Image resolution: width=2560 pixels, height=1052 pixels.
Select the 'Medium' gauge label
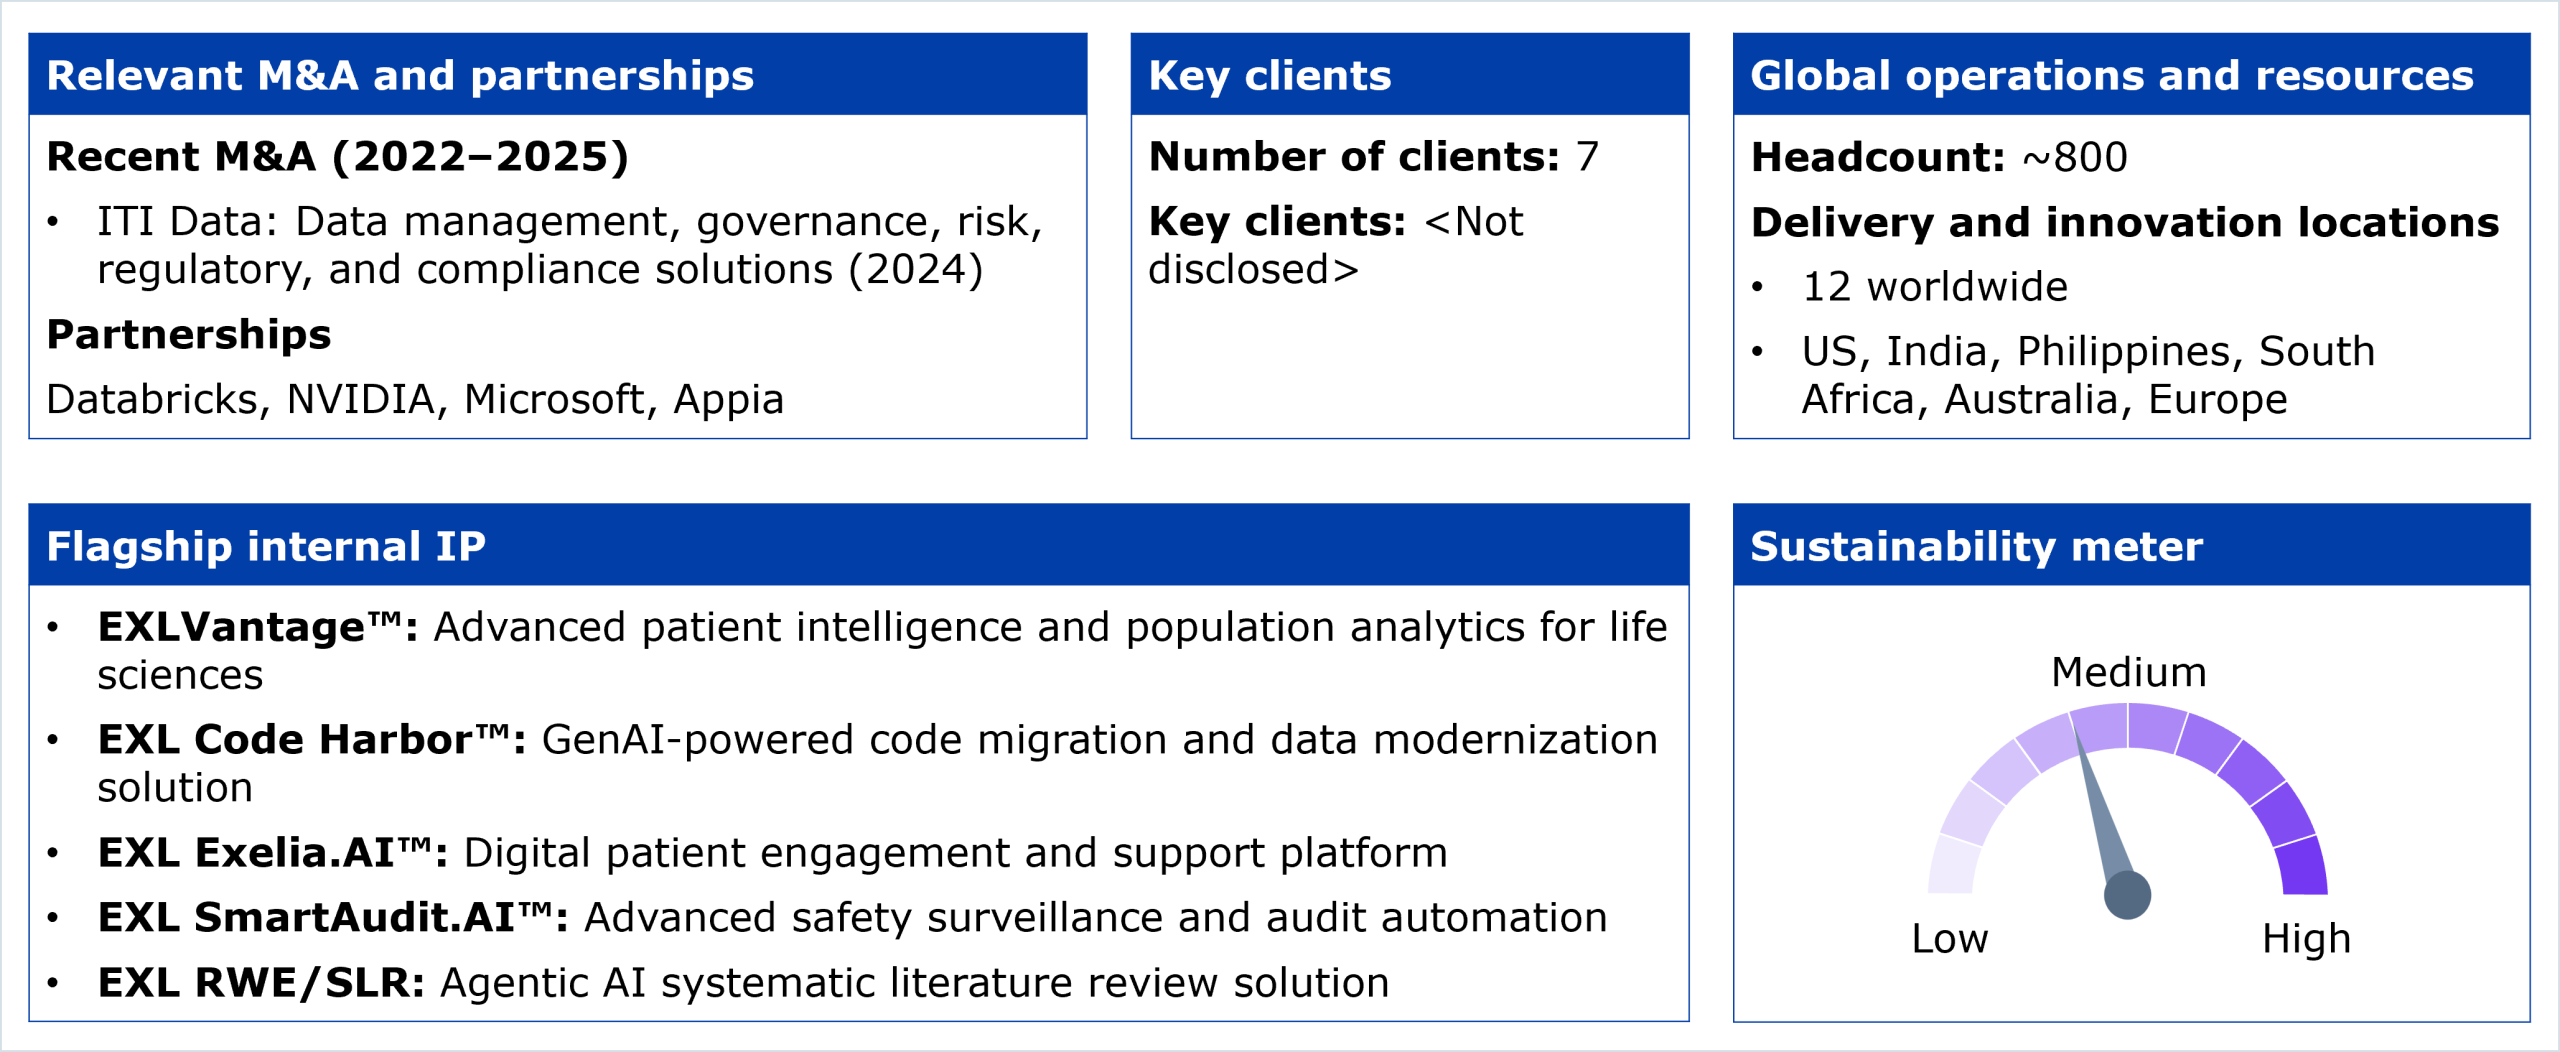pos(2128,672)
